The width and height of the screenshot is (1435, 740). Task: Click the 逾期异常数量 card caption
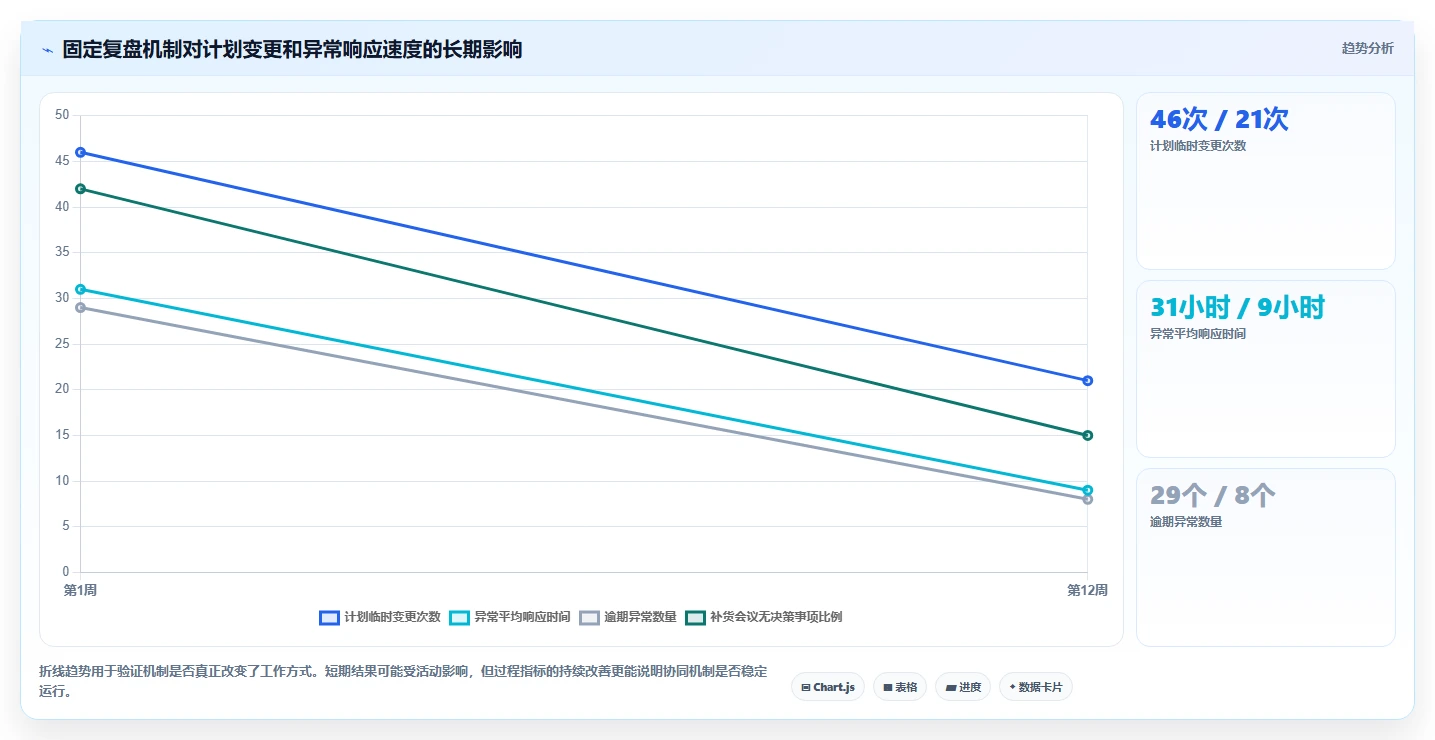pyautogui.click(x=1186, y=522)
